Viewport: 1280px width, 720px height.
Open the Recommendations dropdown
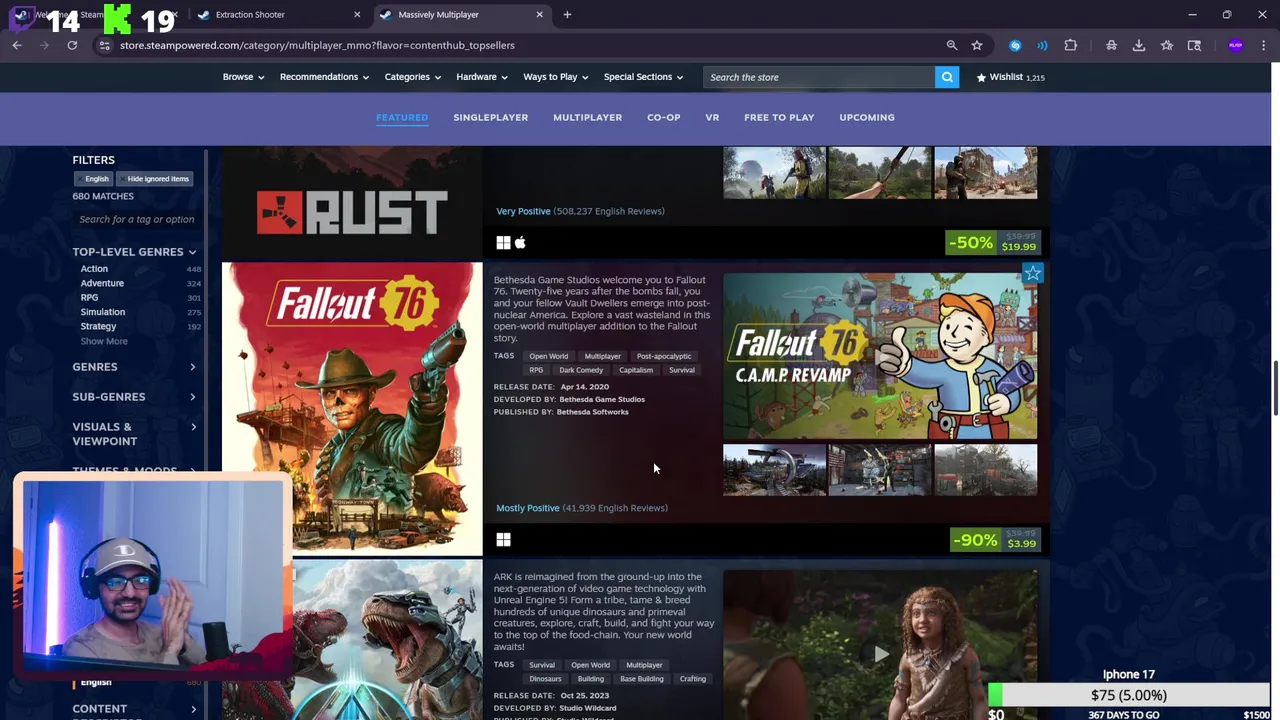point(324,77)
